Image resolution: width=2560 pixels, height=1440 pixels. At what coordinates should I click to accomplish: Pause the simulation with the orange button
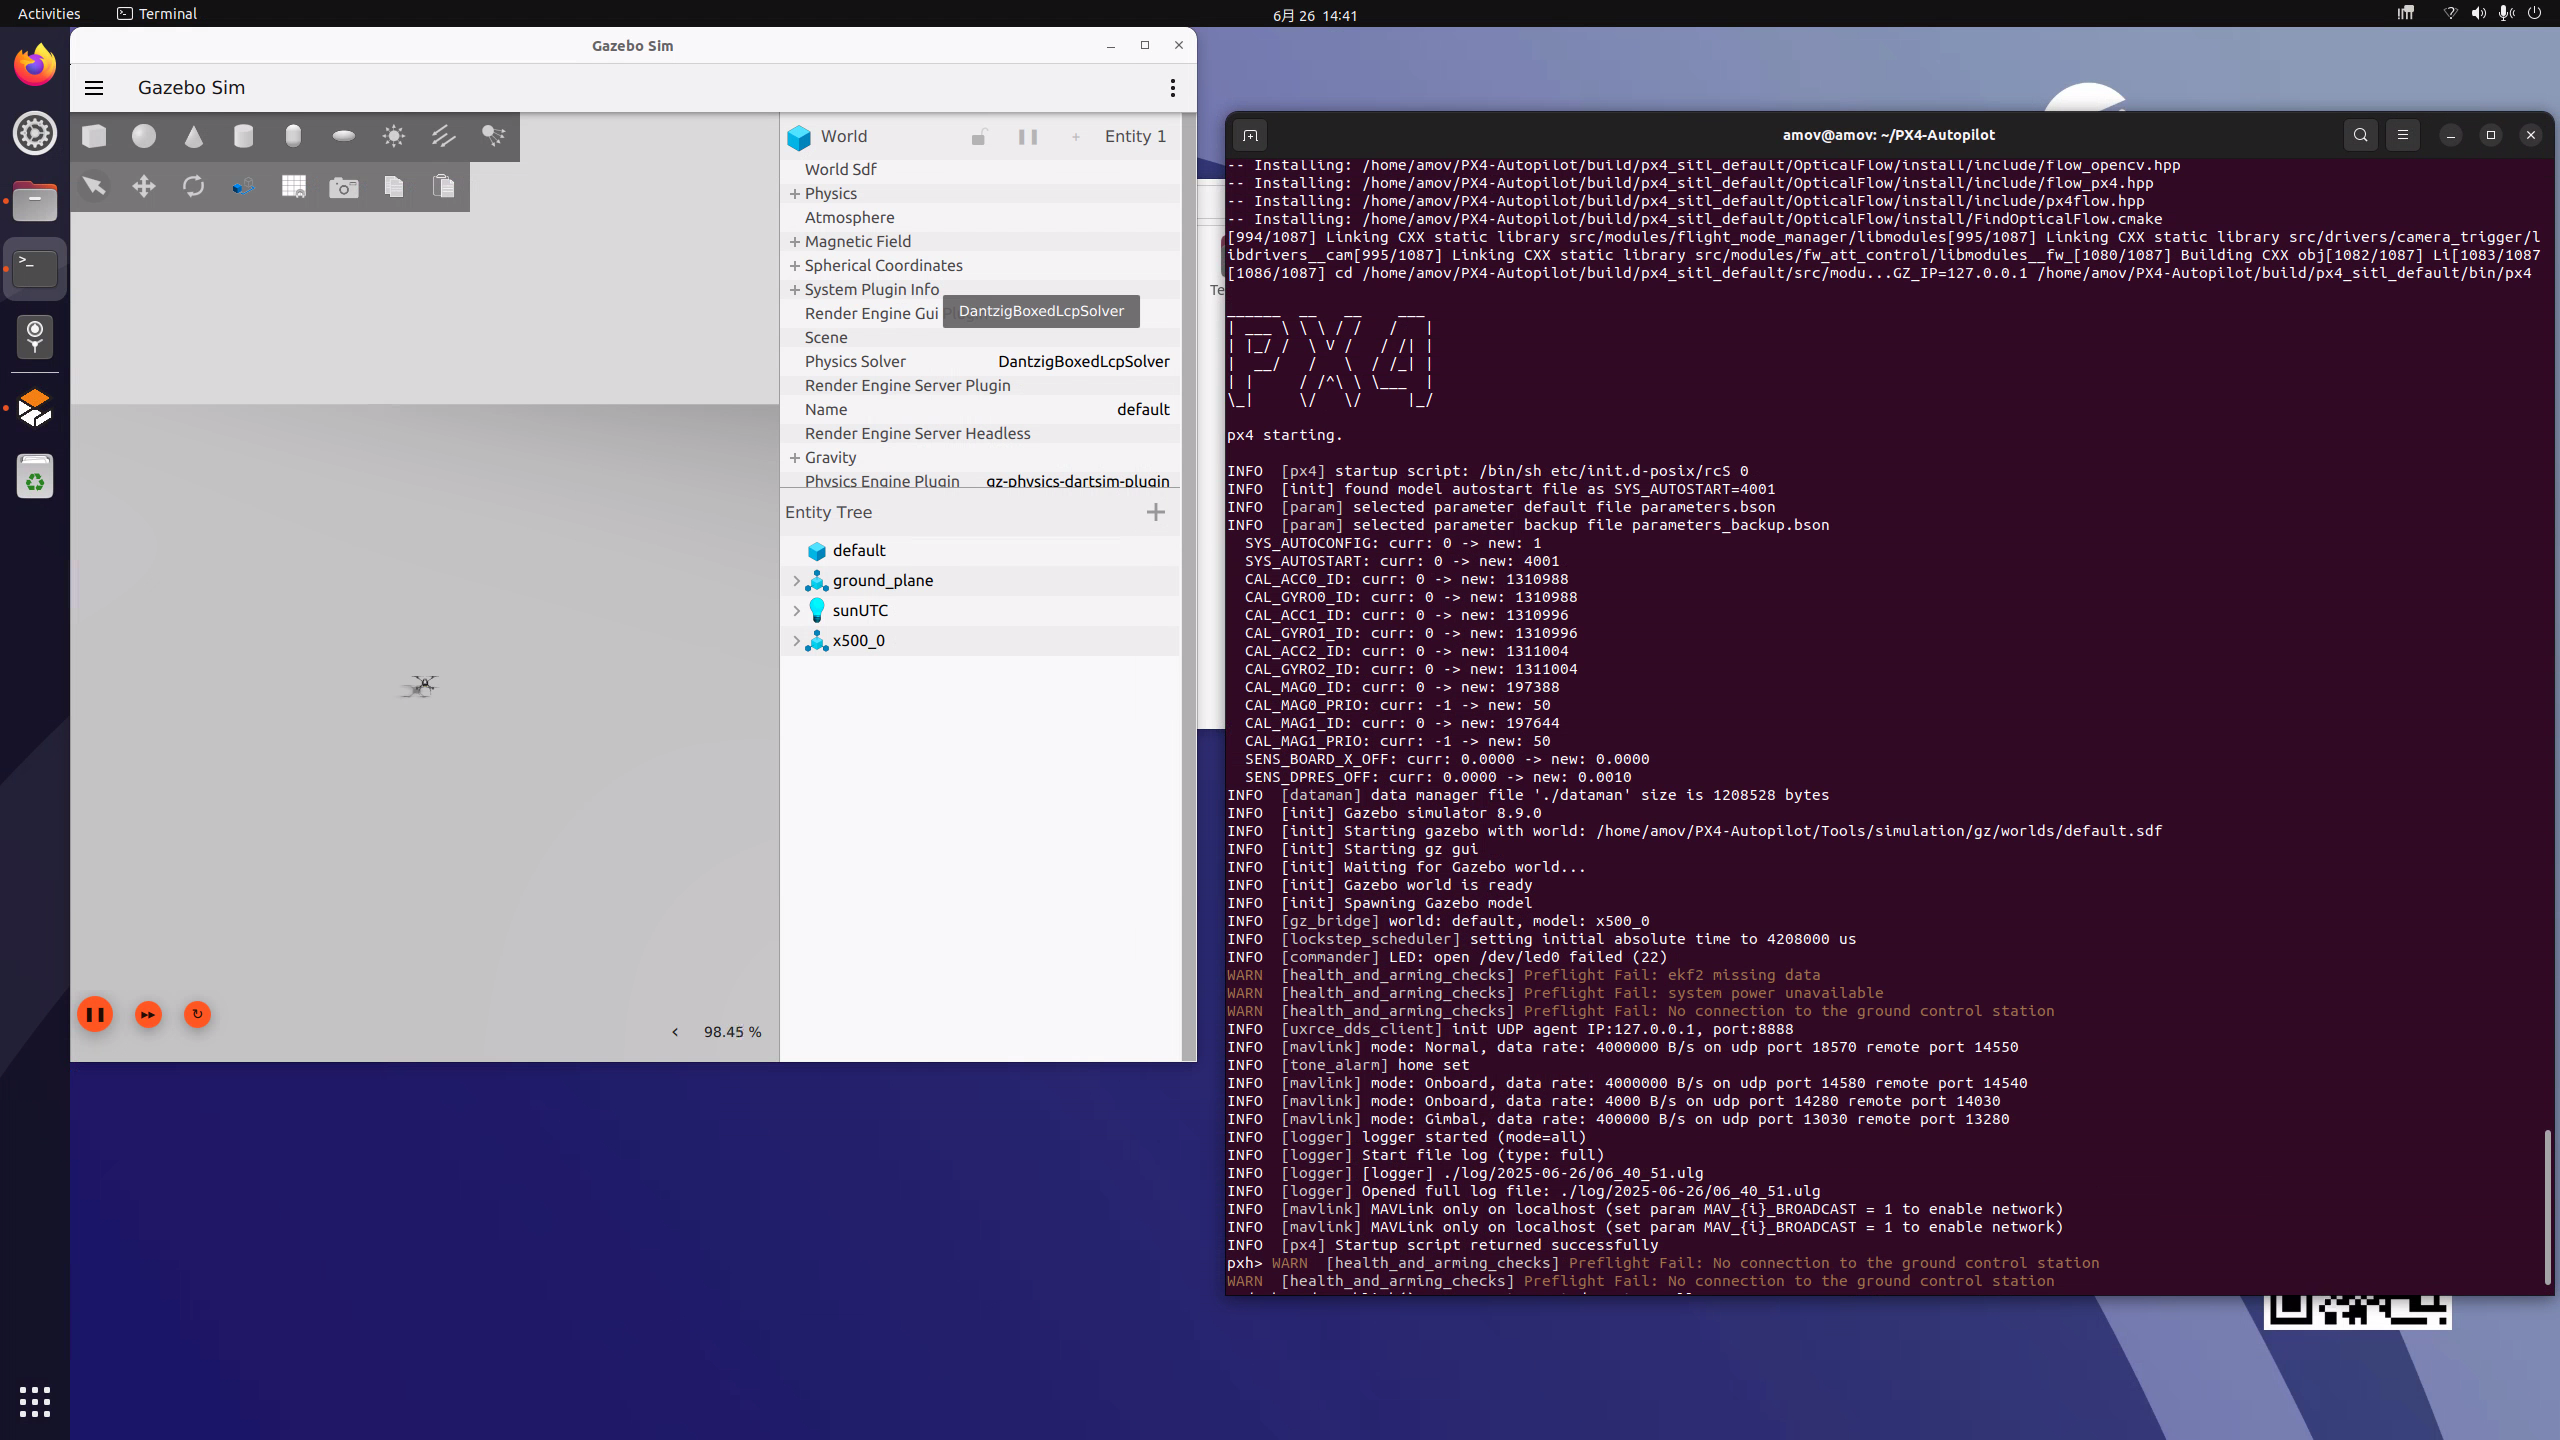(95, 1014)
